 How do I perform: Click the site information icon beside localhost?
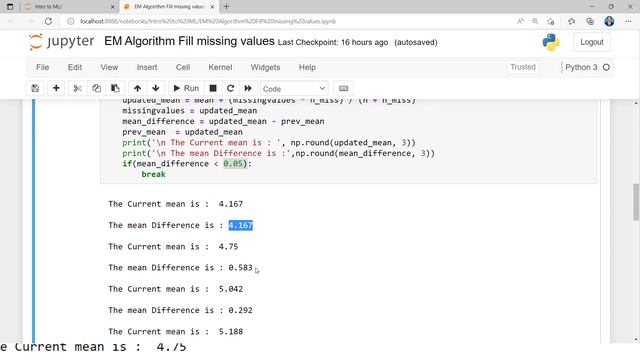[x=71, y=21]
